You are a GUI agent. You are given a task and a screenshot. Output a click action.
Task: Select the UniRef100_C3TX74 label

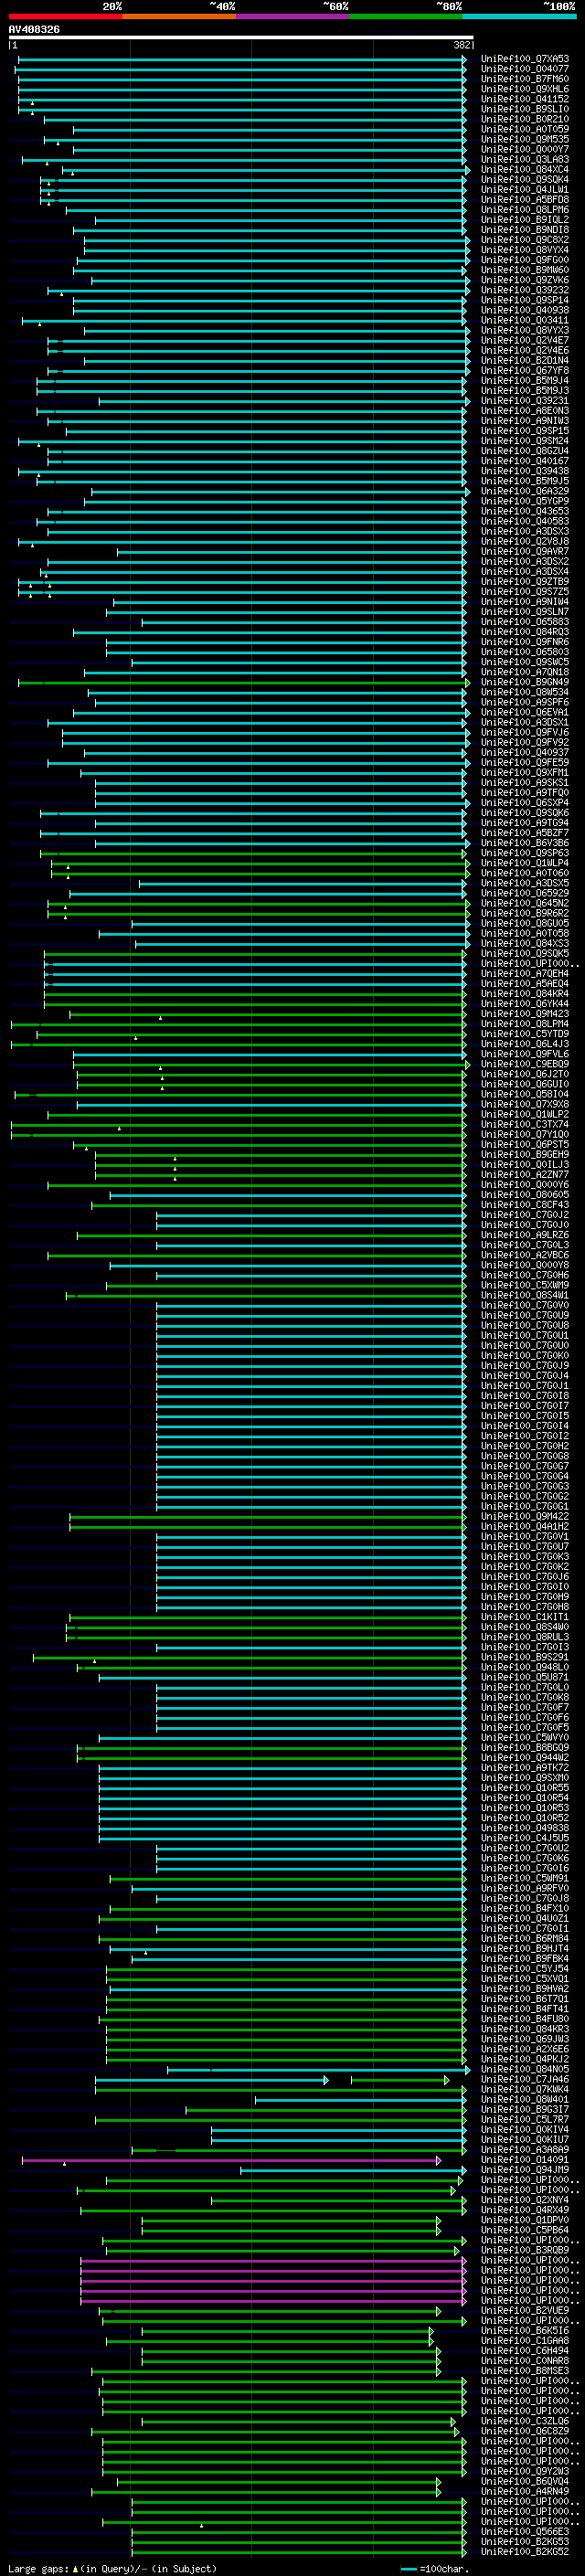(x=525, y=1124)
